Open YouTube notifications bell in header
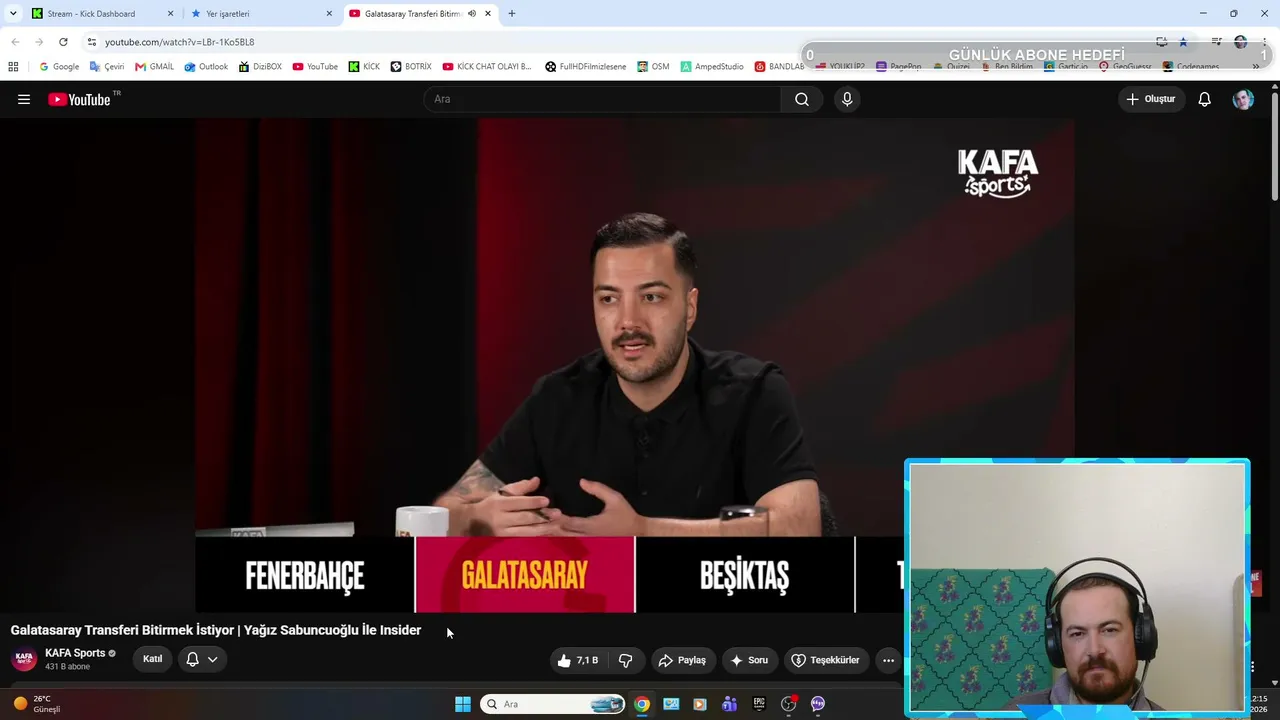 (1205, 99)
